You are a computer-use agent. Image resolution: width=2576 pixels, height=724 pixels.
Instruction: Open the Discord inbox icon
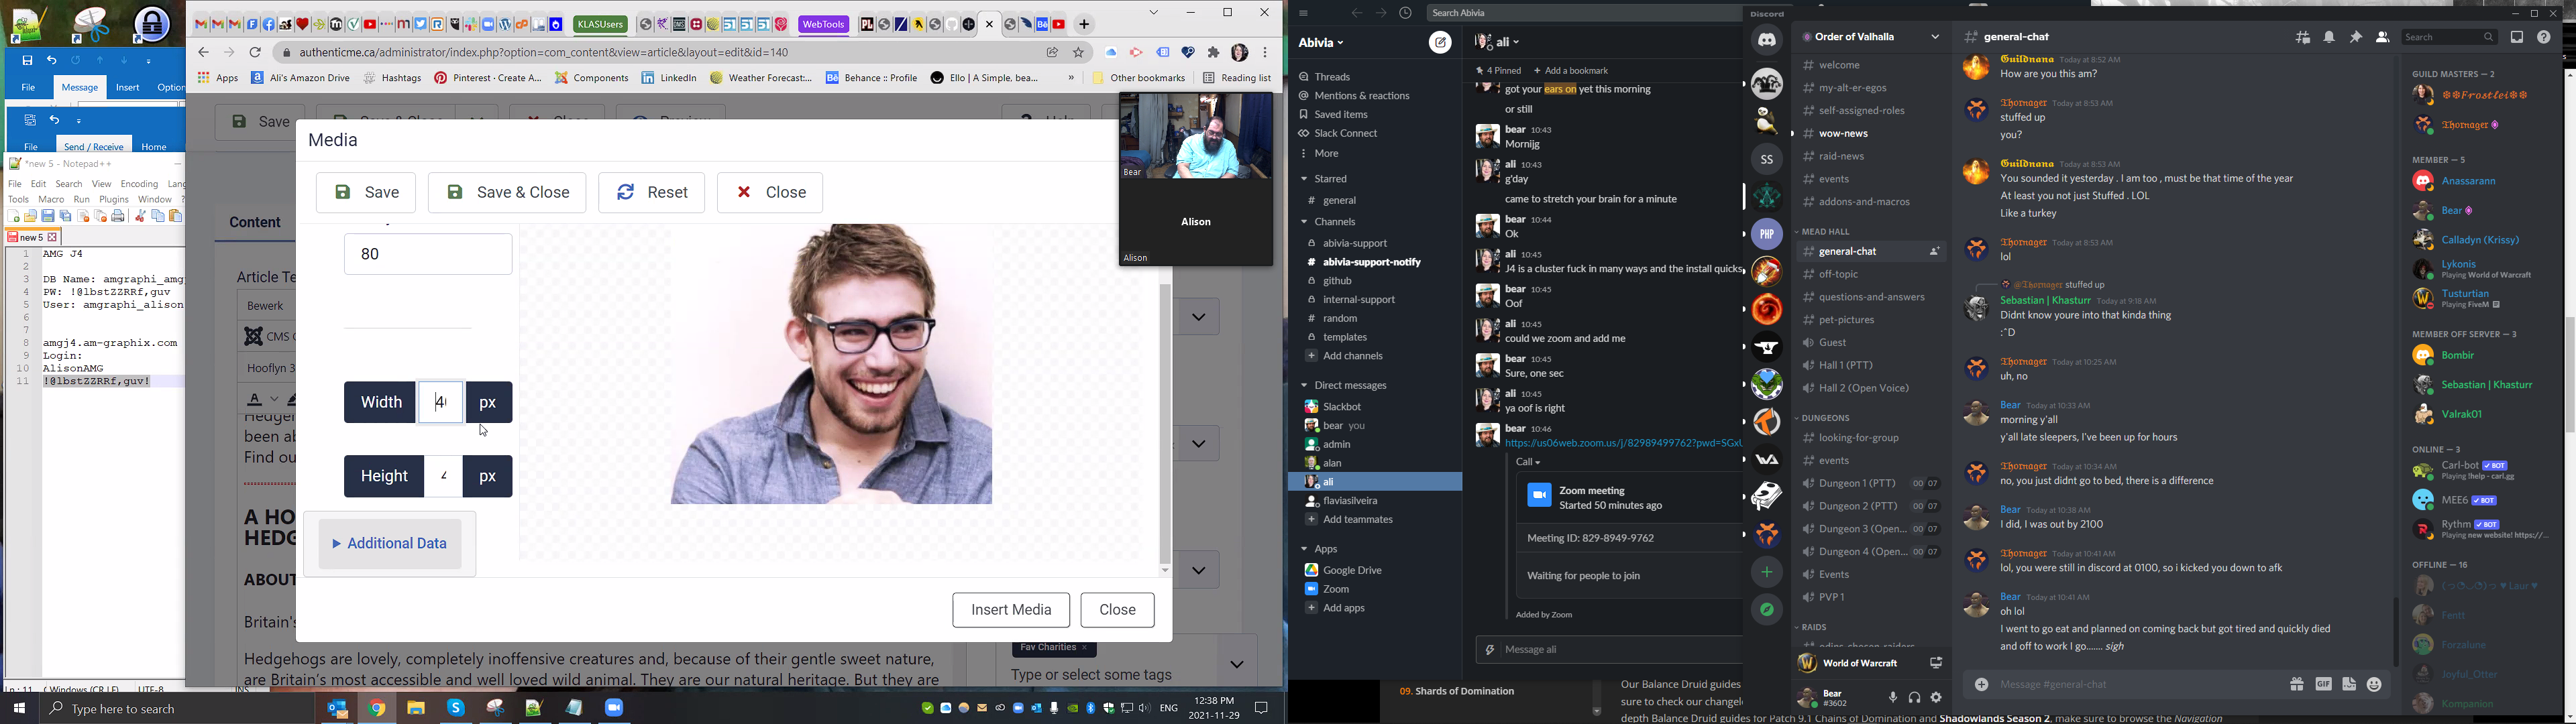pyautogui.click(x=2517, y=38)
